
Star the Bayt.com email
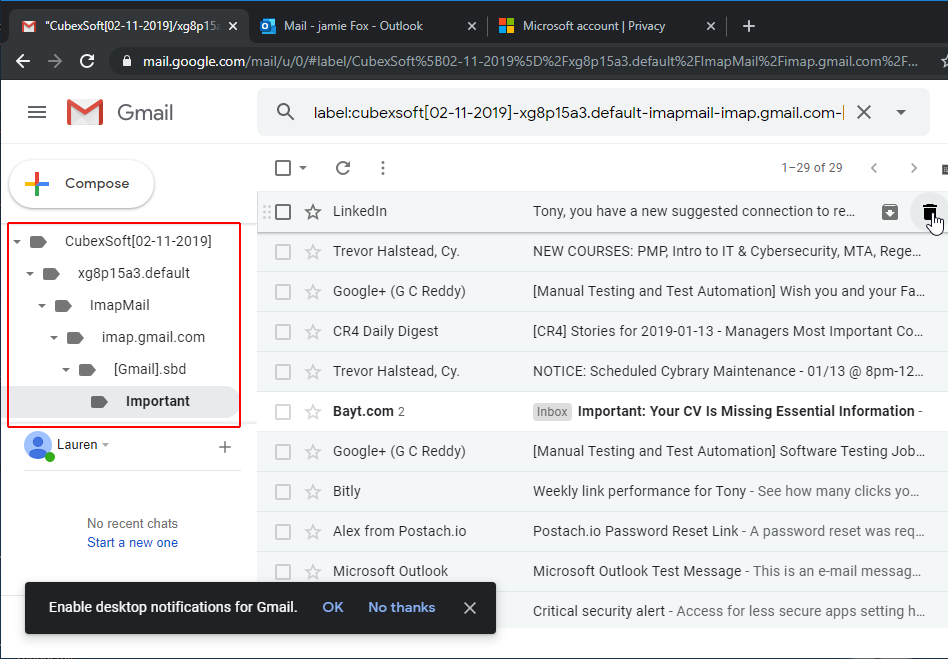(x=313, y=412)
